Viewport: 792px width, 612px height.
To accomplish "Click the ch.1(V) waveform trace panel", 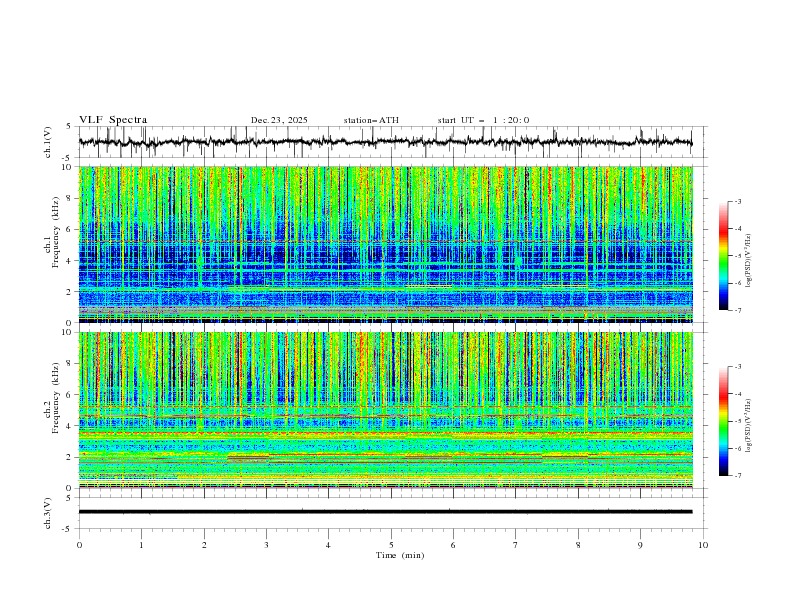I will pos(390,142).
